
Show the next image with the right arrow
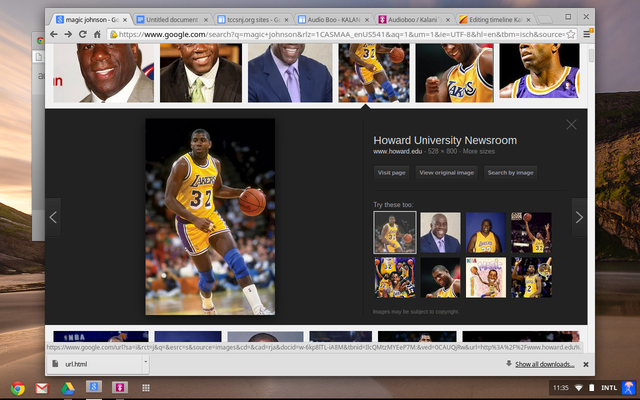click(579, 217)
